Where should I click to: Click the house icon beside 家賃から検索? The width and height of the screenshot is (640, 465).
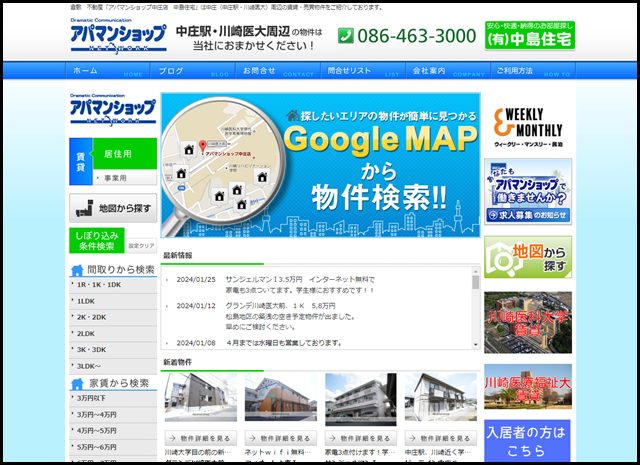tap(77, 384)
